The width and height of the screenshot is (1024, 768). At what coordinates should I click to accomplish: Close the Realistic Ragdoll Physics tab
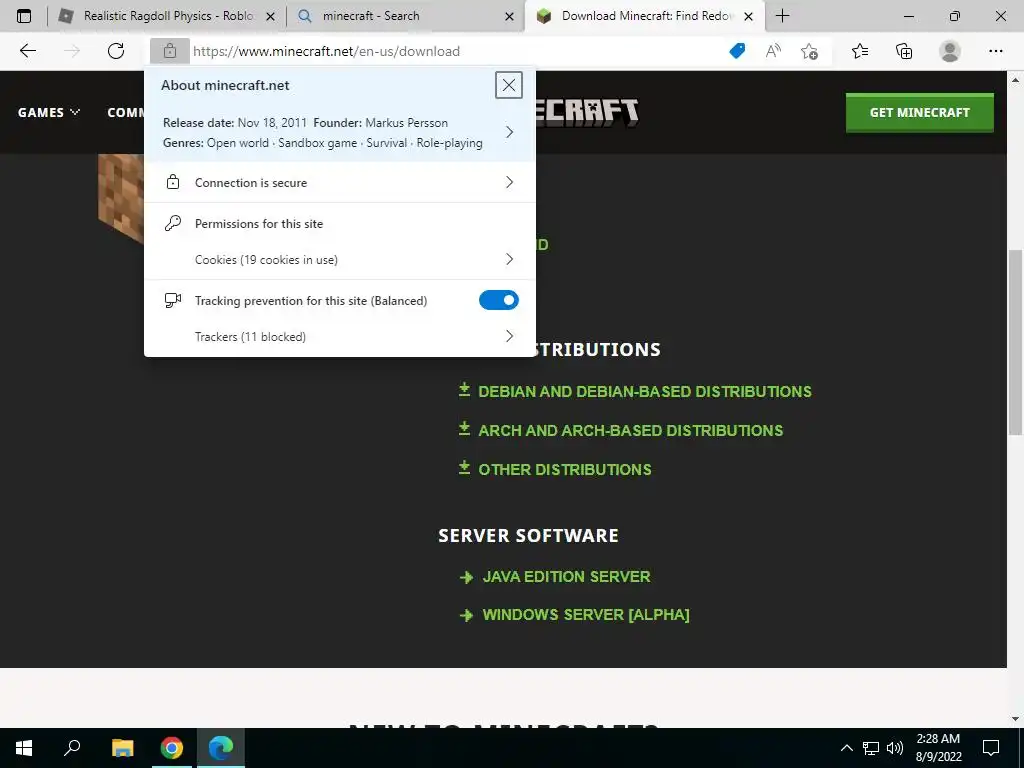[270, 16]
